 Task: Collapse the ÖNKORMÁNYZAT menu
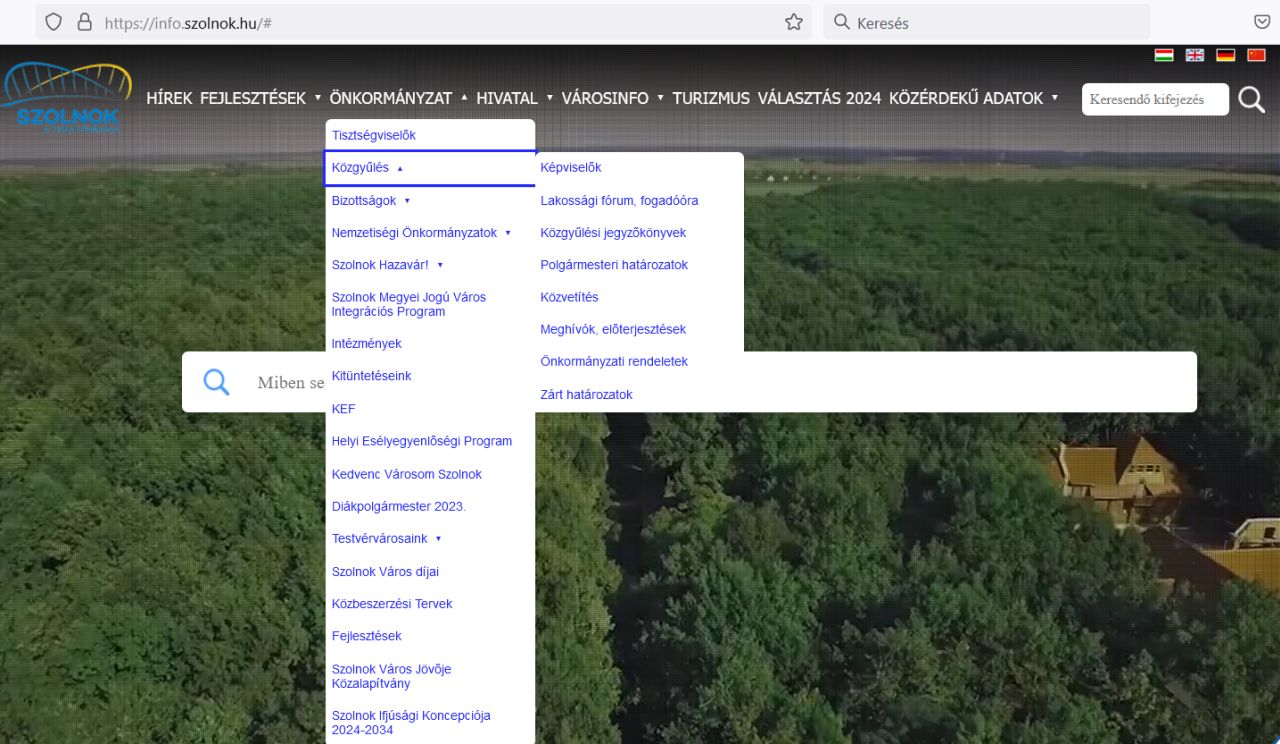click(398, 98)
